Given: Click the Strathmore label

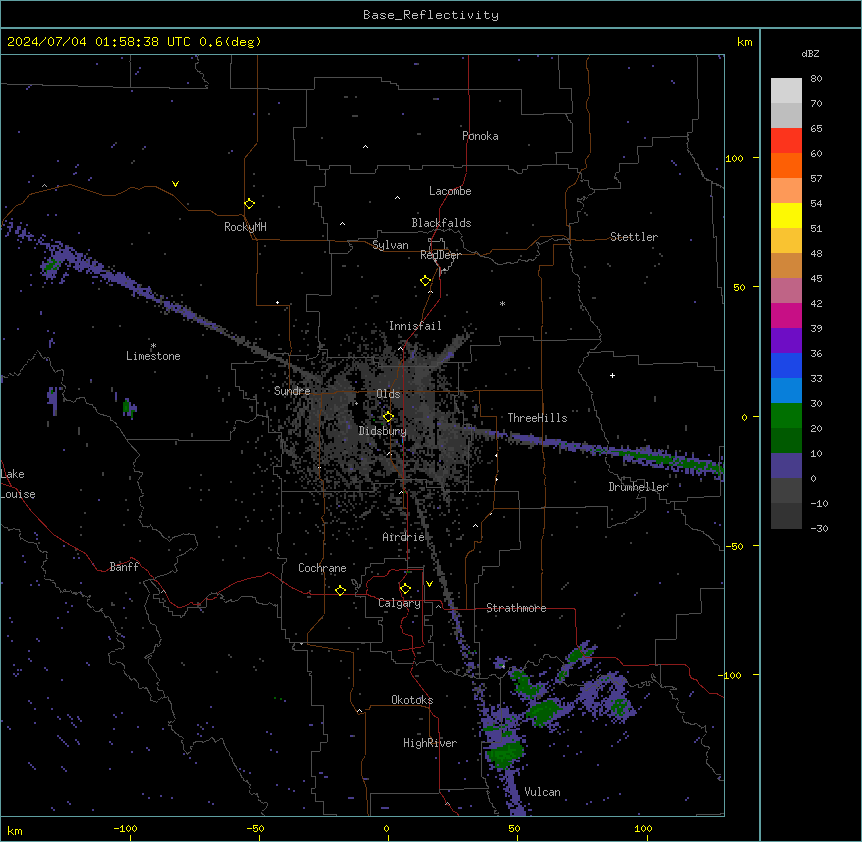Looking at the screenshot, I should point(516,608).
